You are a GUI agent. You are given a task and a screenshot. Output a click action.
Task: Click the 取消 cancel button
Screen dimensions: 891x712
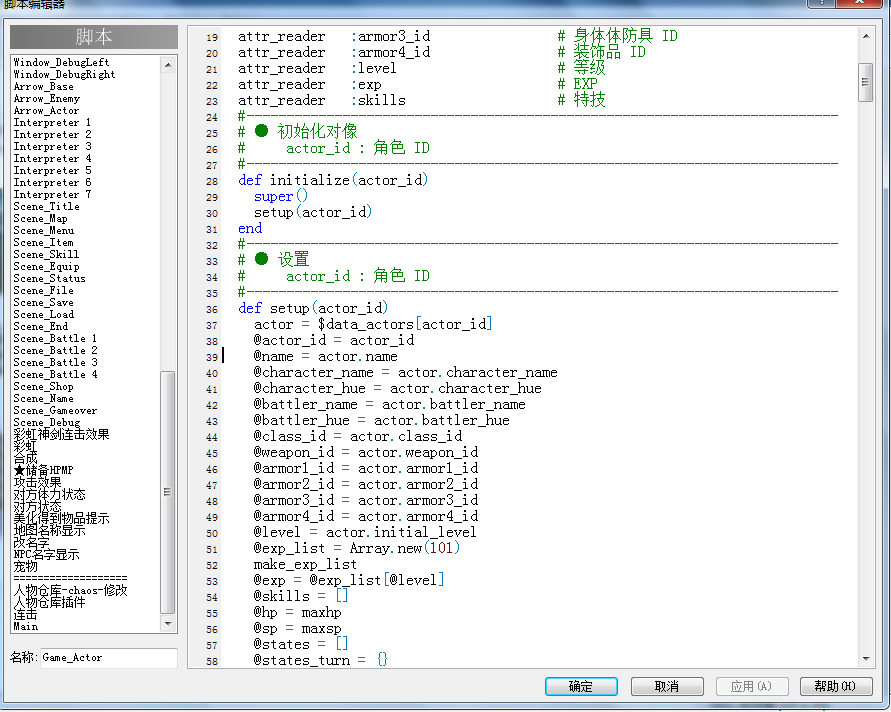[x=667, y=686]
